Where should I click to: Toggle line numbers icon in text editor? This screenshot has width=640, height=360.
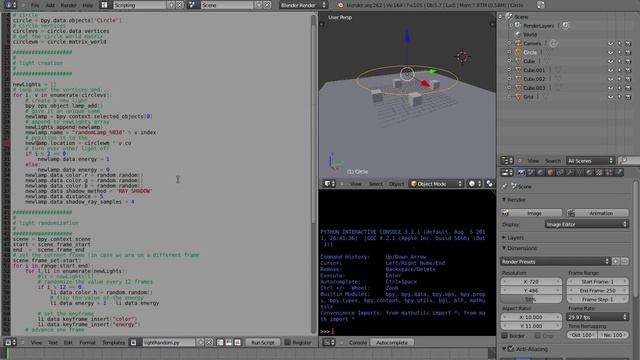coord(220,342)
